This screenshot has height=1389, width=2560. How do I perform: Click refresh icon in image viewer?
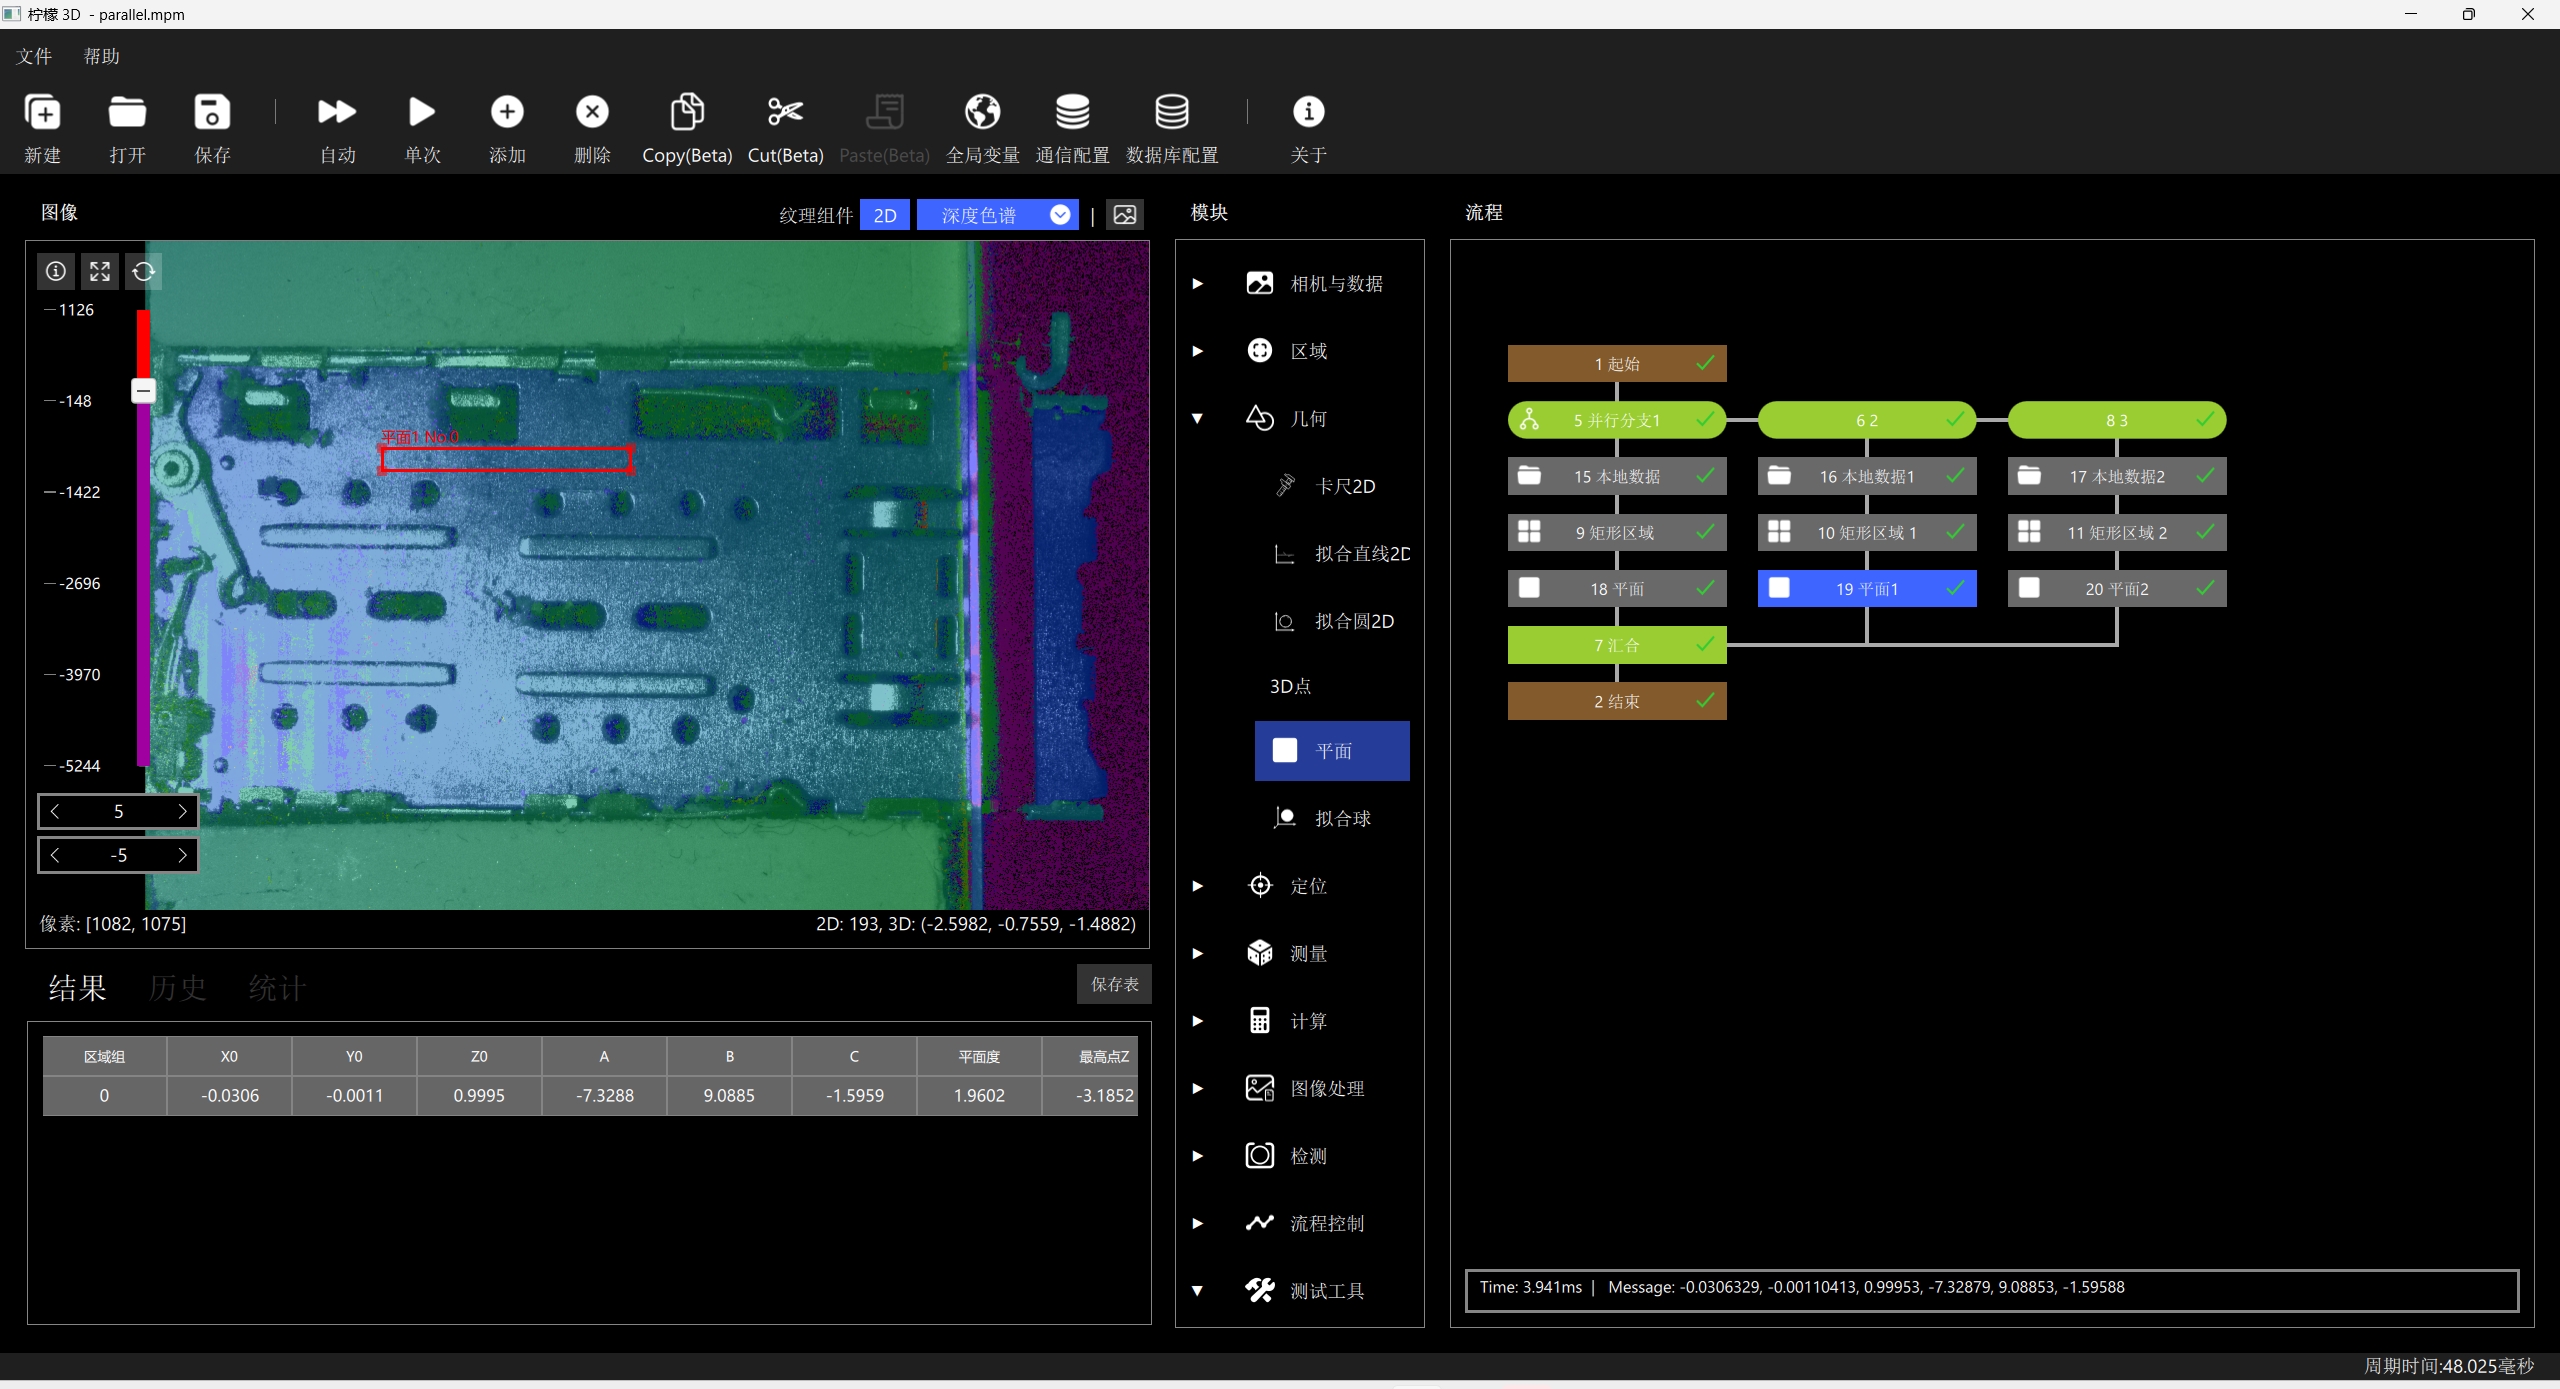pyautogui.click(x=143, y=271)
